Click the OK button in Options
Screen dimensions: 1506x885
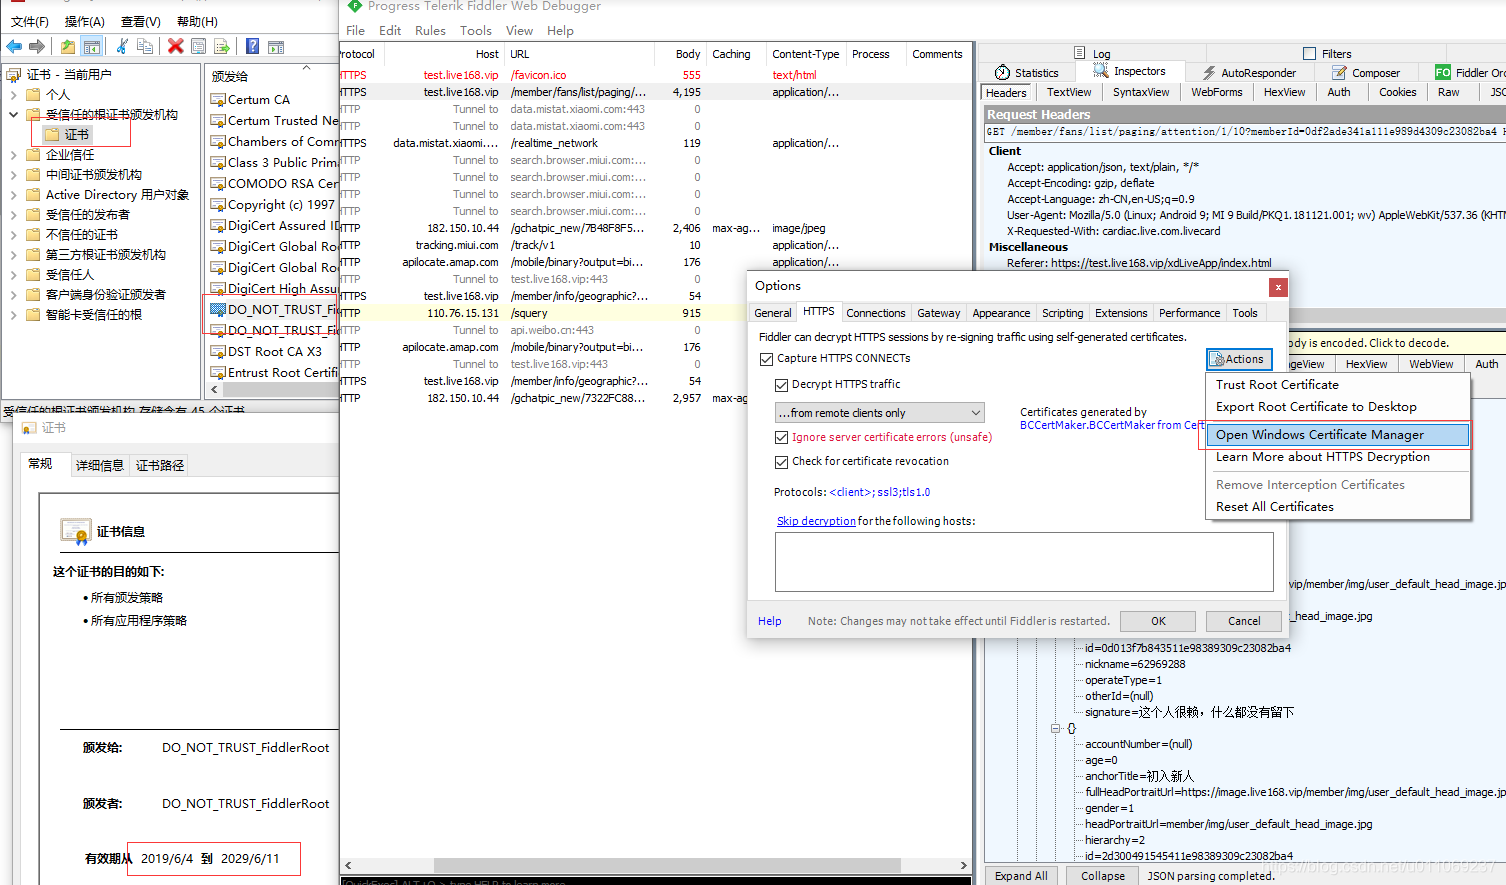pos(1158,621)
